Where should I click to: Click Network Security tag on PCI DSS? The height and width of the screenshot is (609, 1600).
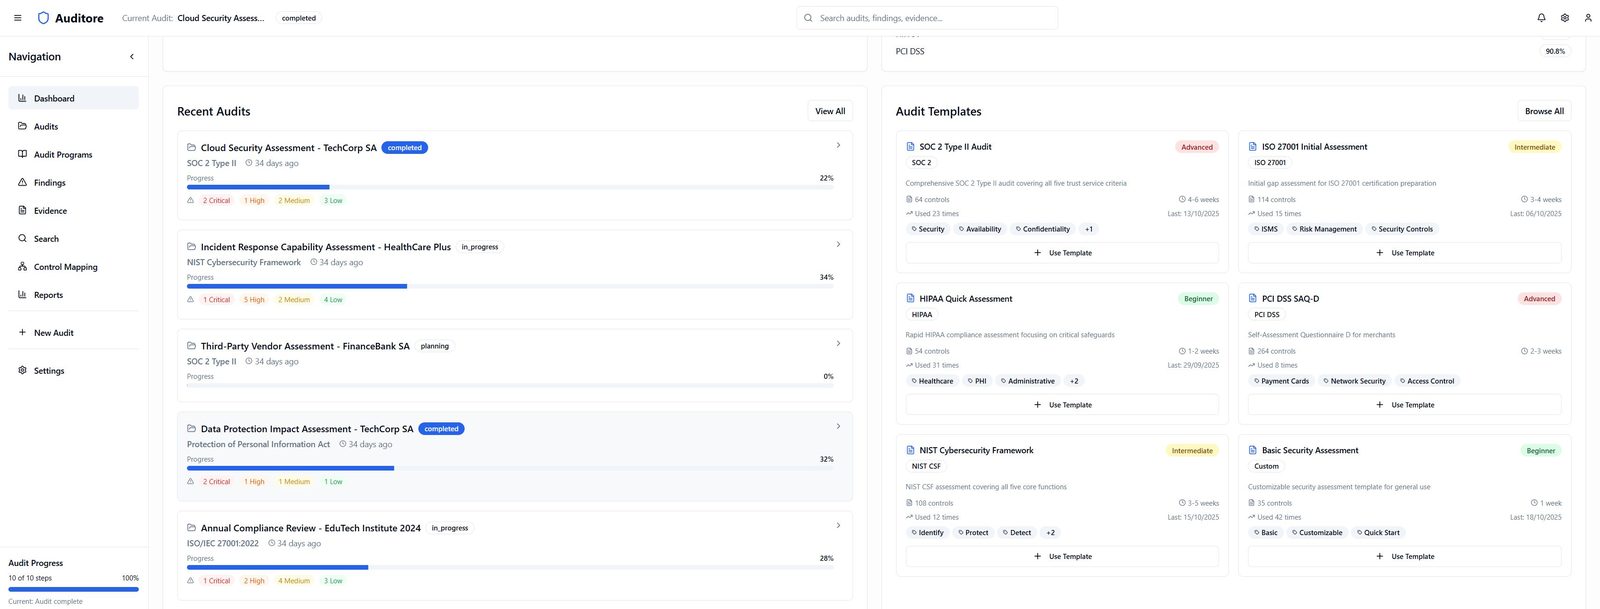[x=1354, y=381]
